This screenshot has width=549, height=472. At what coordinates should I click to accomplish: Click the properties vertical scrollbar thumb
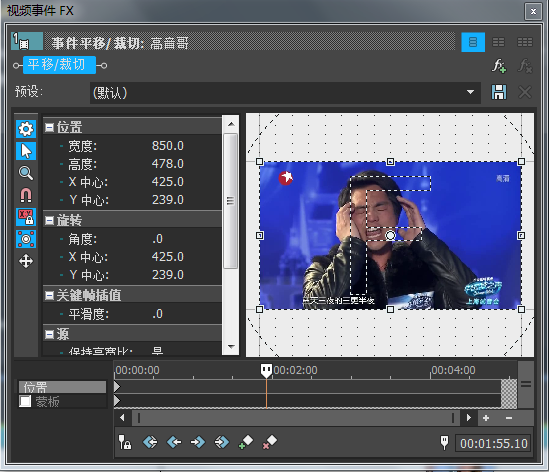(230, 201)
